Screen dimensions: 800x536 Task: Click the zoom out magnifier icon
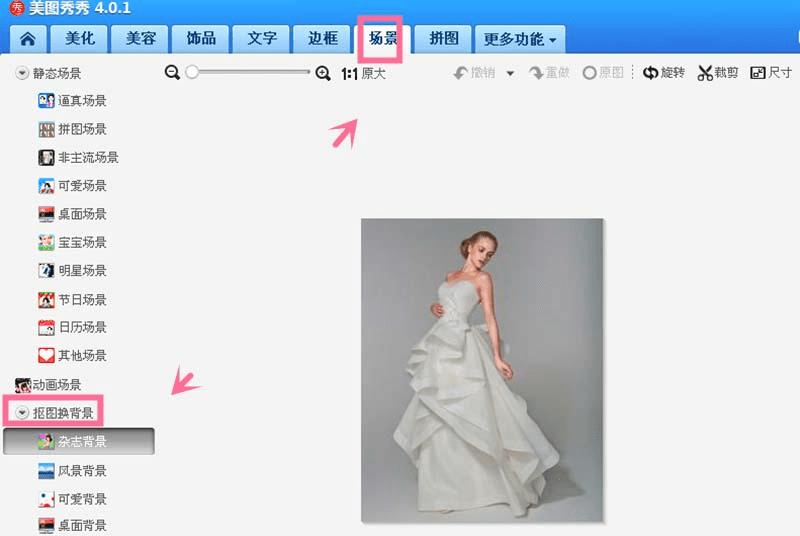[x=172, y=73]
